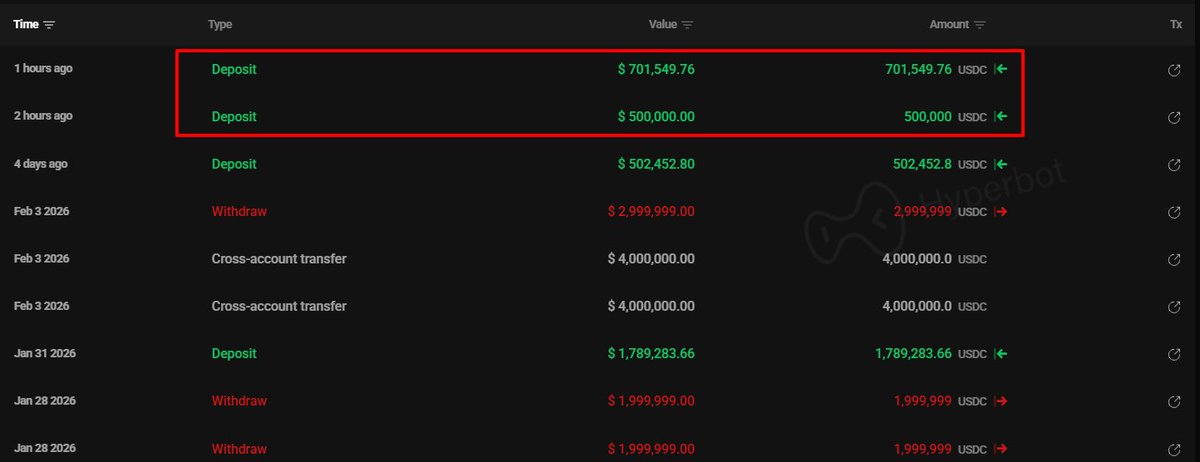Click the Tx column header
1200x462 pixels.
coord(1176,24)
